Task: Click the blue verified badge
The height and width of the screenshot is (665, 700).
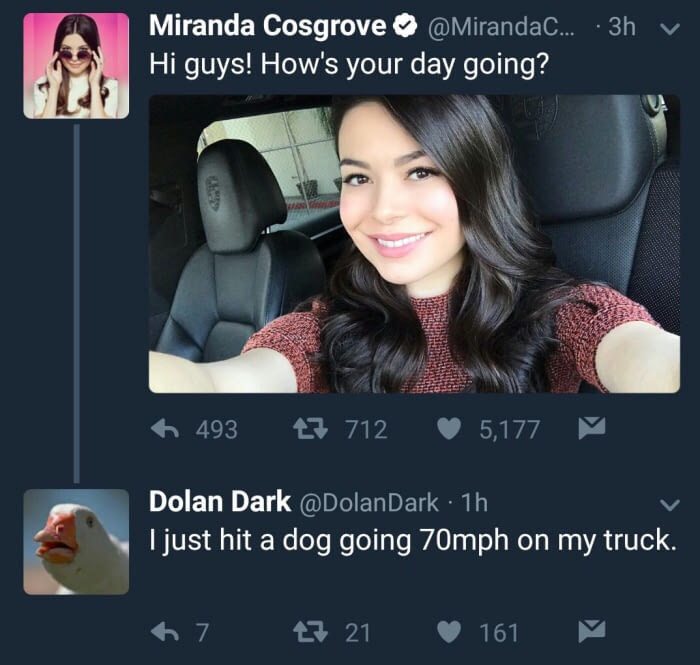Action: click(405, 26)
